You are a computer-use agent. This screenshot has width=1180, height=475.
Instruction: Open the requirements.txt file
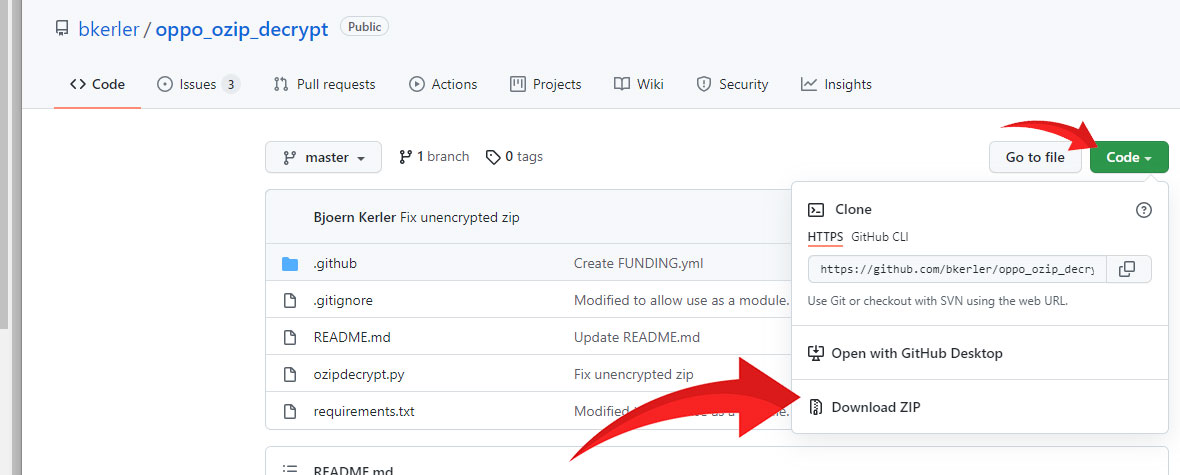364,412
